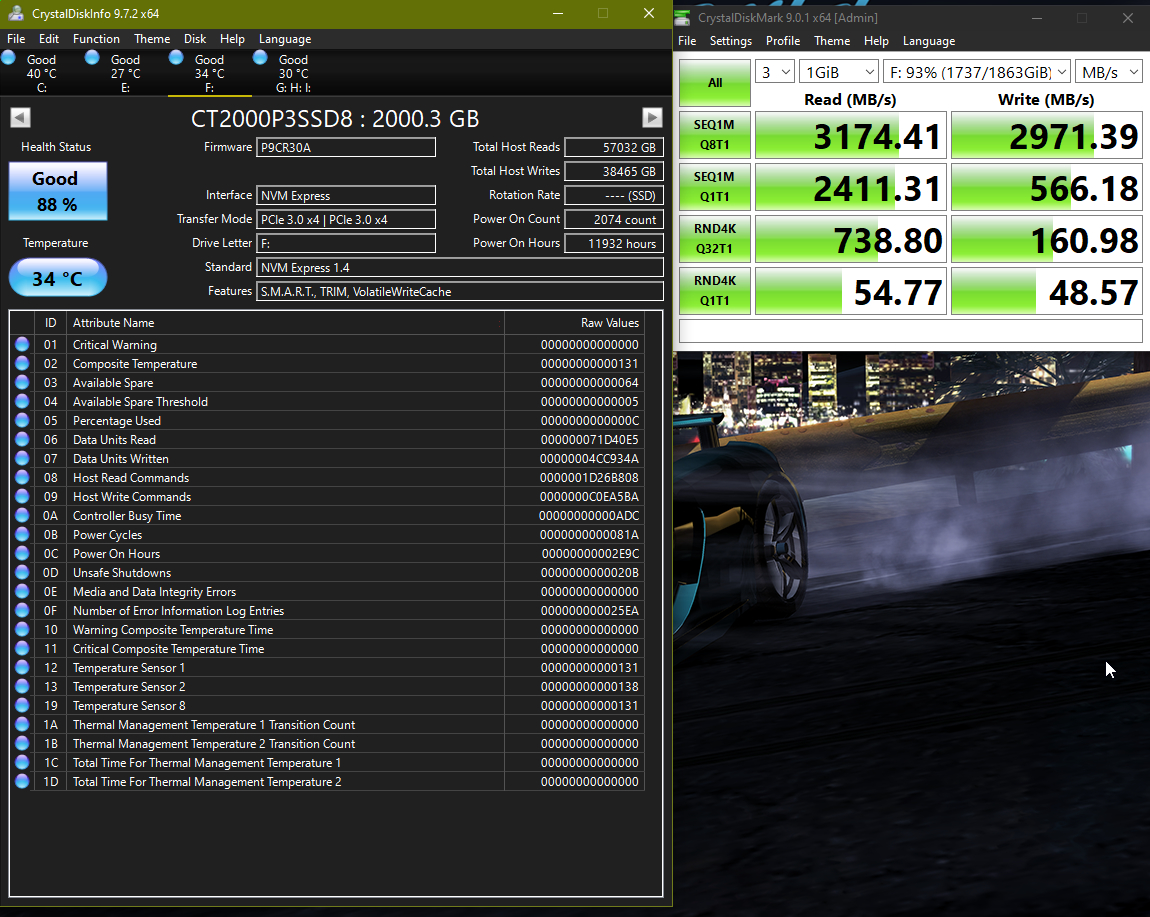Click the Total Host Reads value 57032 GB
1150x917 pixels.
[x=614, y=147]
